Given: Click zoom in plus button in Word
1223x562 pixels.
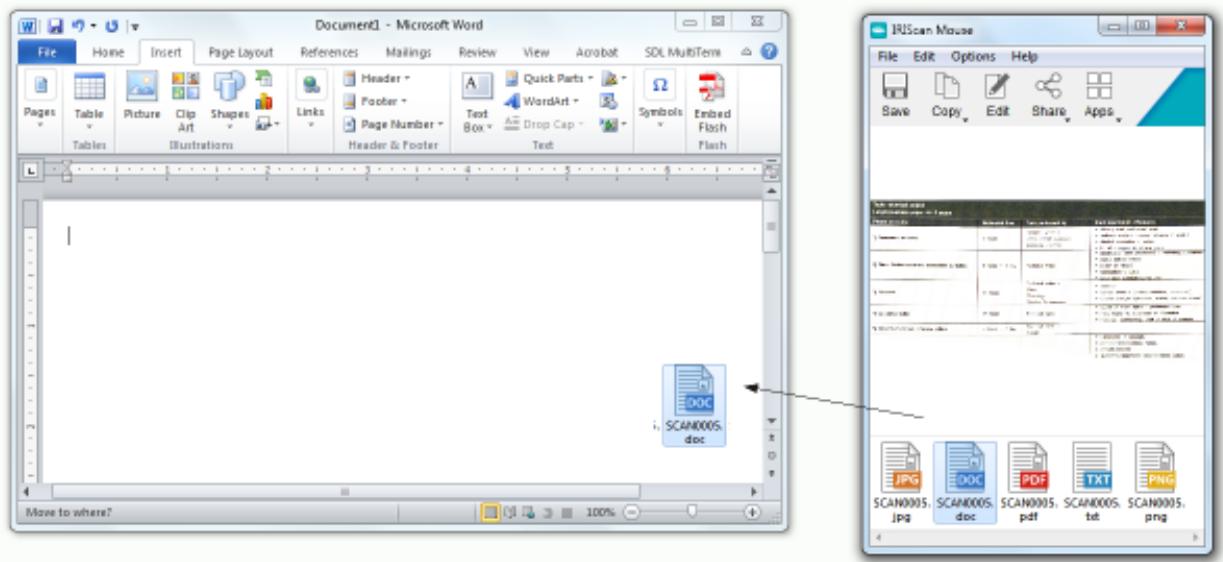Looking at the screenshot, I should pos(752,512).
